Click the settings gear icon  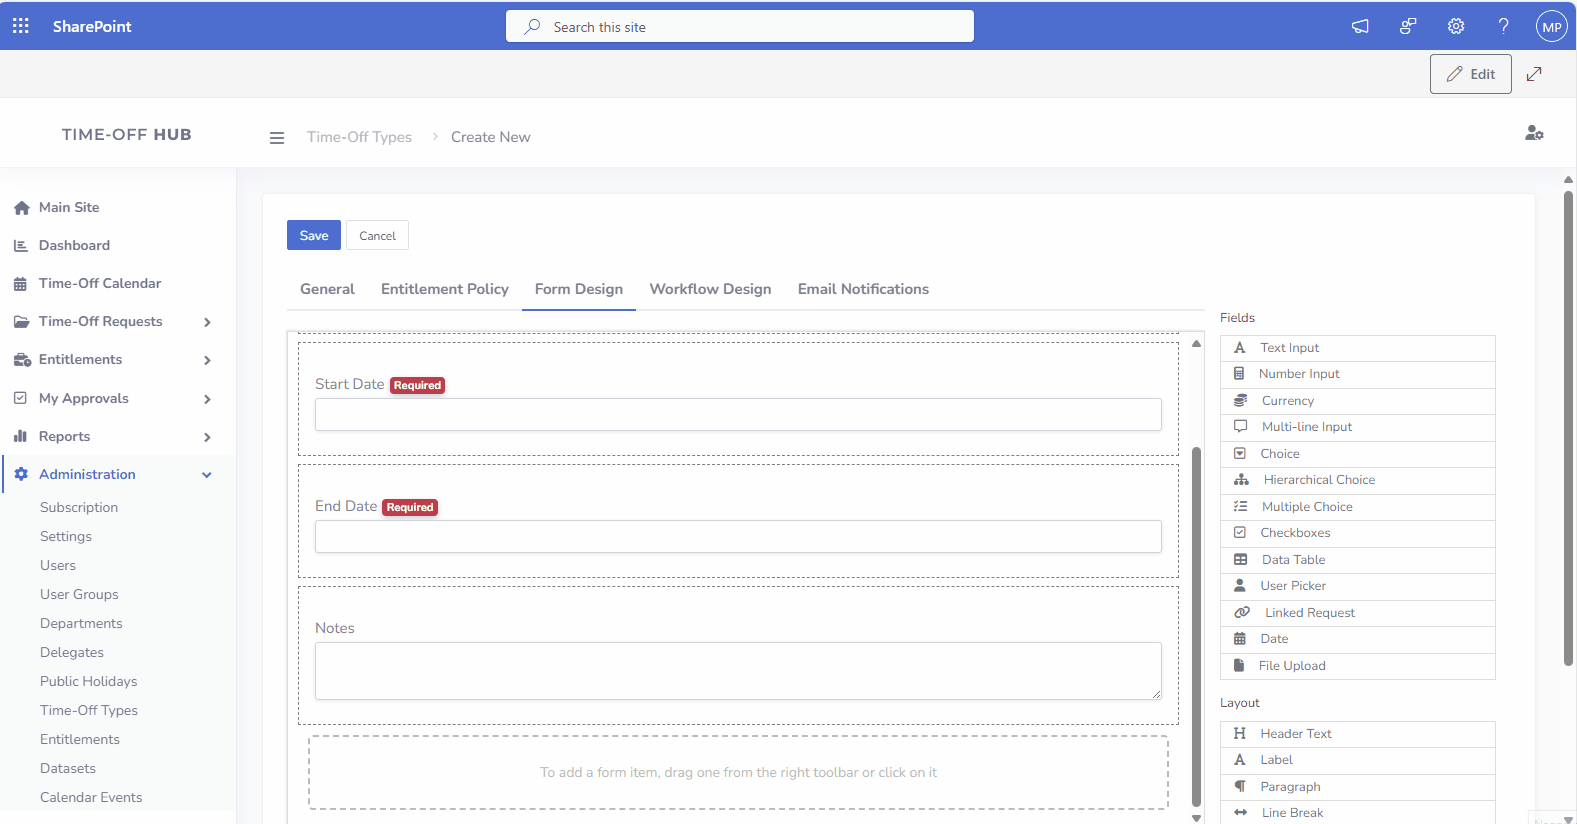pos(1456,26)
